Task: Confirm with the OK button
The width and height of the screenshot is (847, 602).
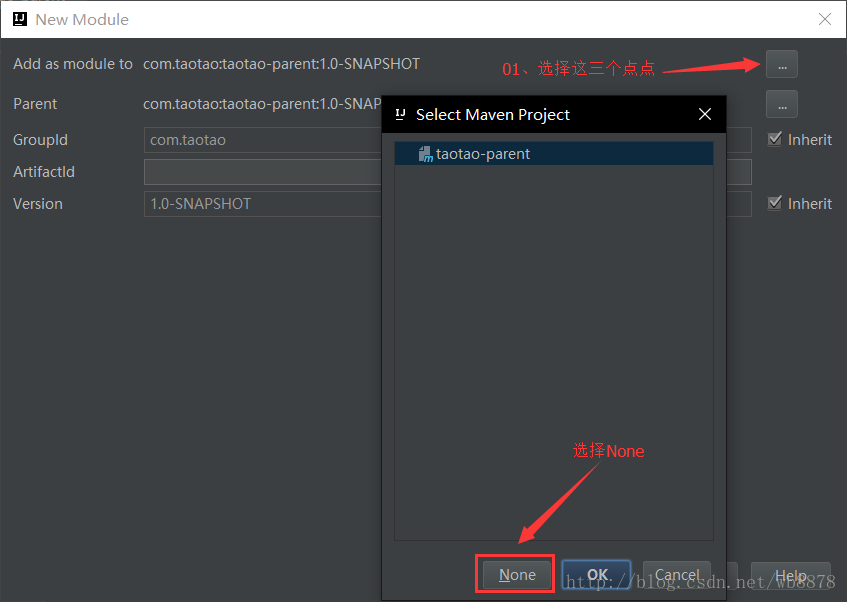Action: point(596,574)
